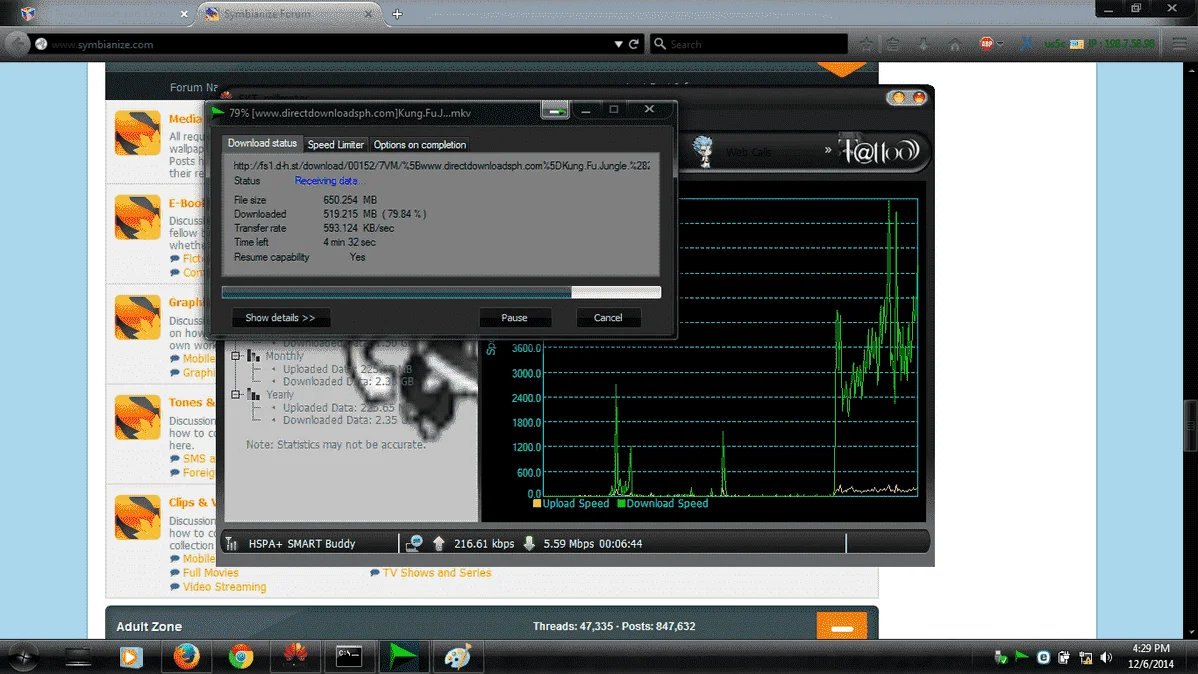The image size is (1198, 674).
Task: Click the Download Speed green legend swatch
Action: click(x=621, y=504)
